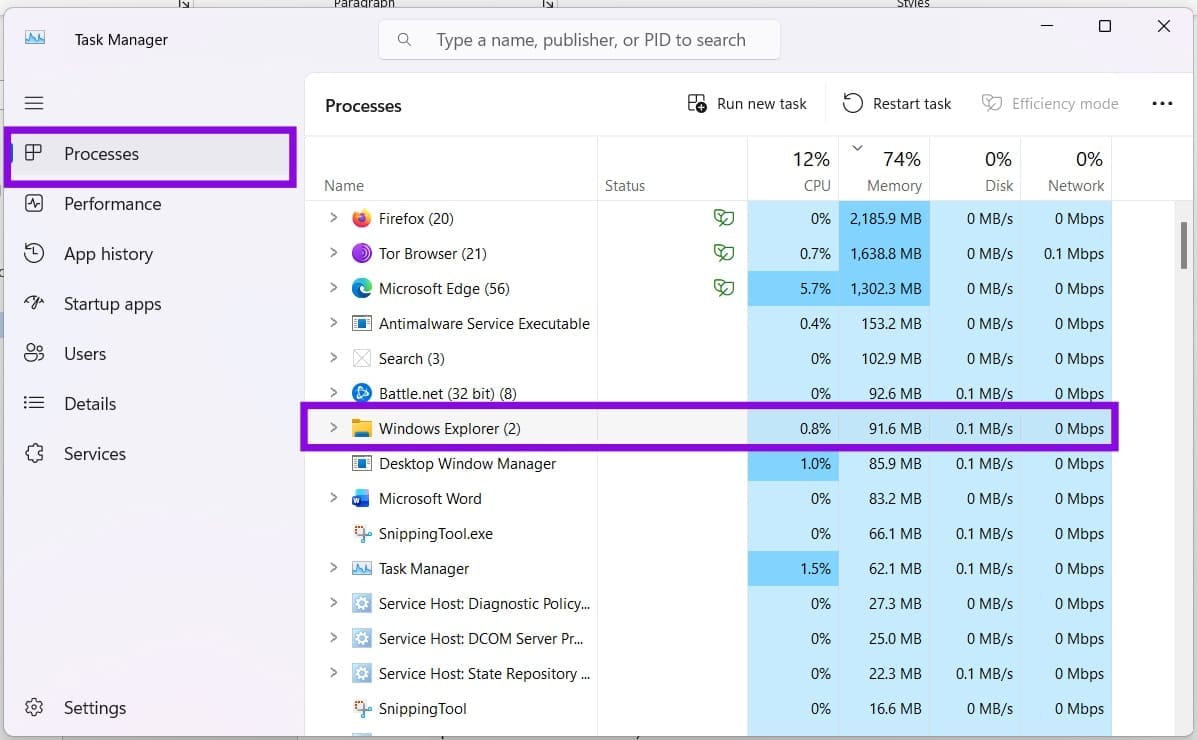Click Microsoft Edge efficiency mode leaf icon
Screen dimensions: 1197x740
(724, 288)
